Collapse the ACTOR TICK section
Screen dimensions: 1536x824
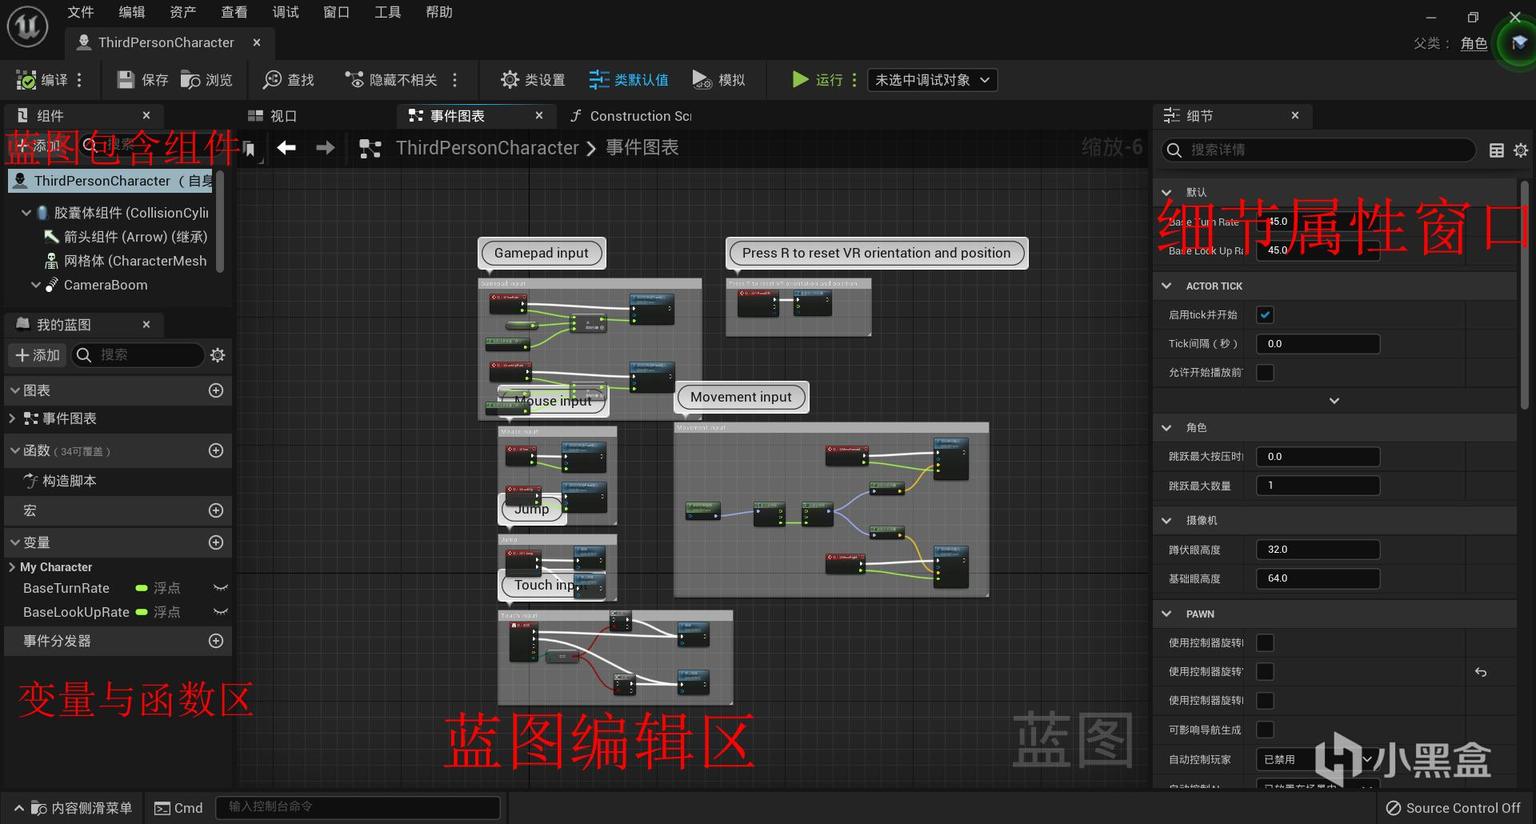(1166, 286)
